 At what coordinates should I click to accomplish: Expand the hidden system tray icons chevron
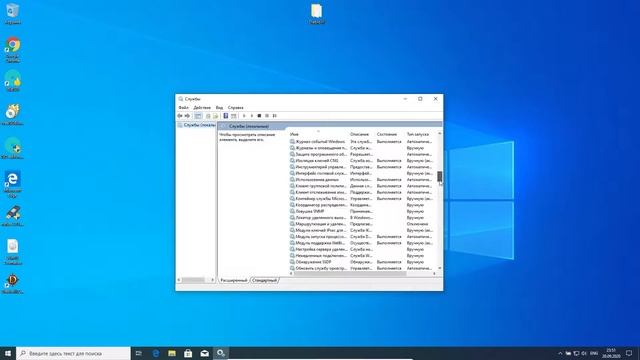[x=560, y=353]
